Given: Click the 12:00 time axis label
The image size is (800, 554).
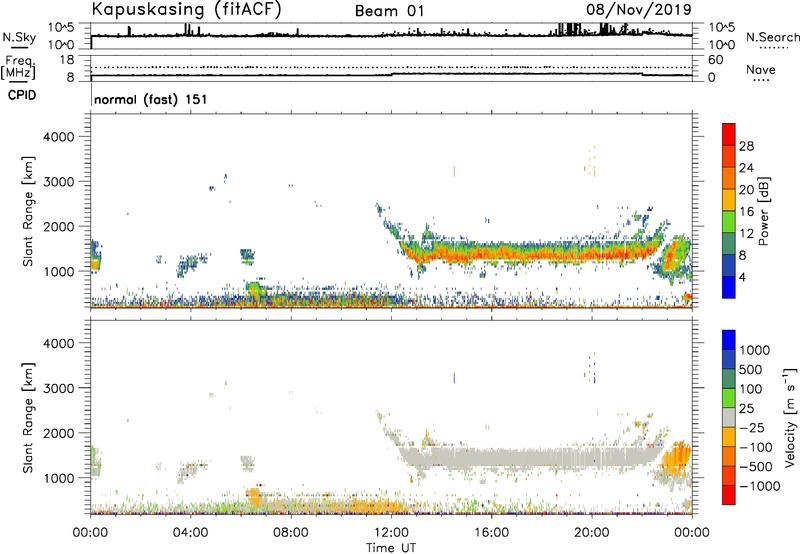Looking at the screenshot, I should (391, 533).
